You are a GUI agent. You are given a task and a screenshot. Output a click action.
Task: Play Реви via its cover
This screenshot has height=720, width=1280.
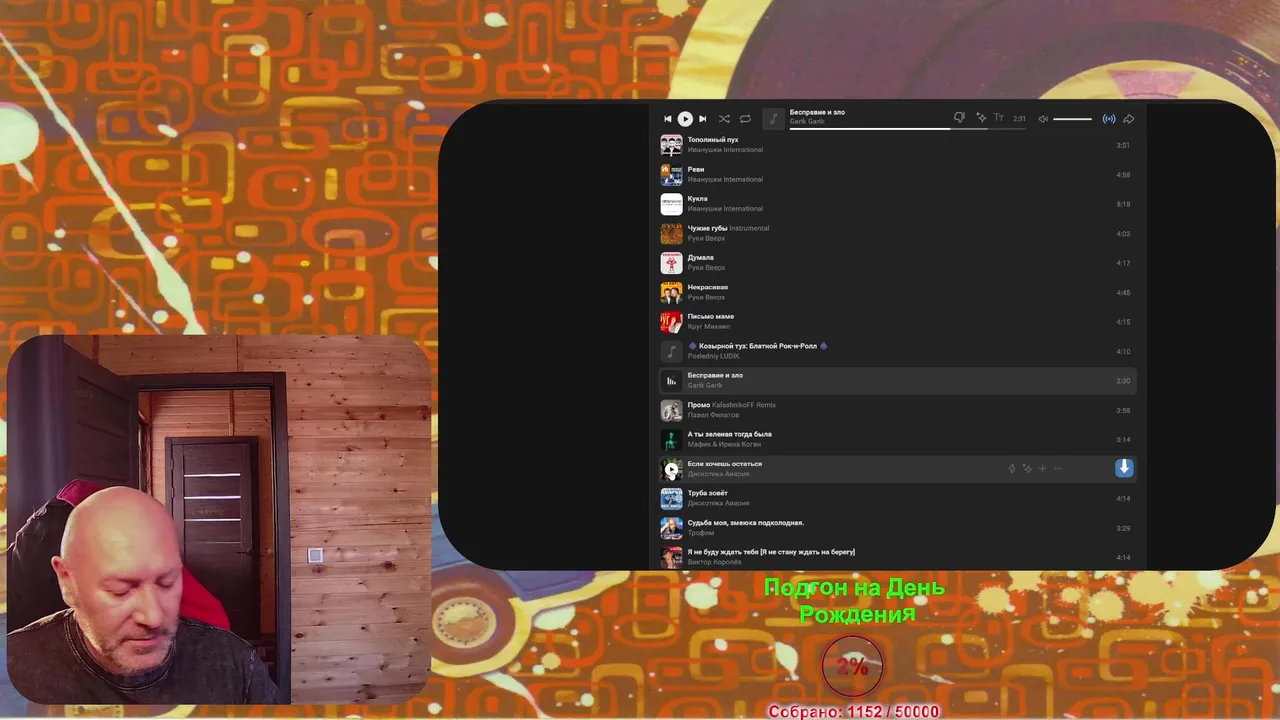[671, 174]
